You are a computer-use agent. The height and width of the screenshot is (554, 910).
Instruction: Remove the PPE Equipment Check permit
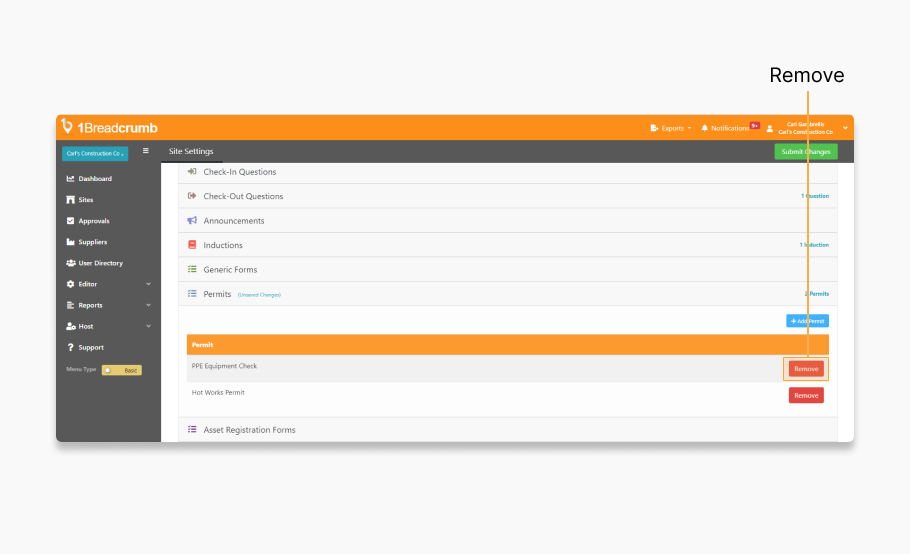(x=806, y=369)
